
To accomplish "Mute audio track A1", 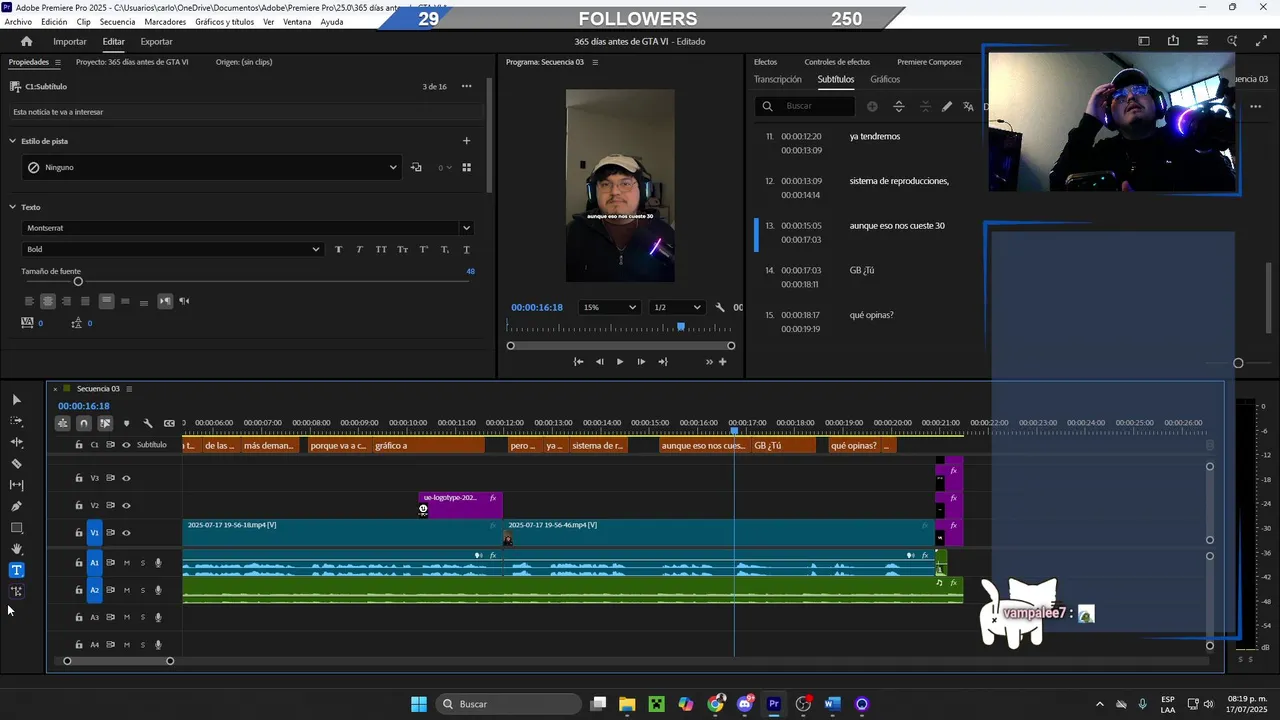I will pyautogui.click(x=126, y=563).
